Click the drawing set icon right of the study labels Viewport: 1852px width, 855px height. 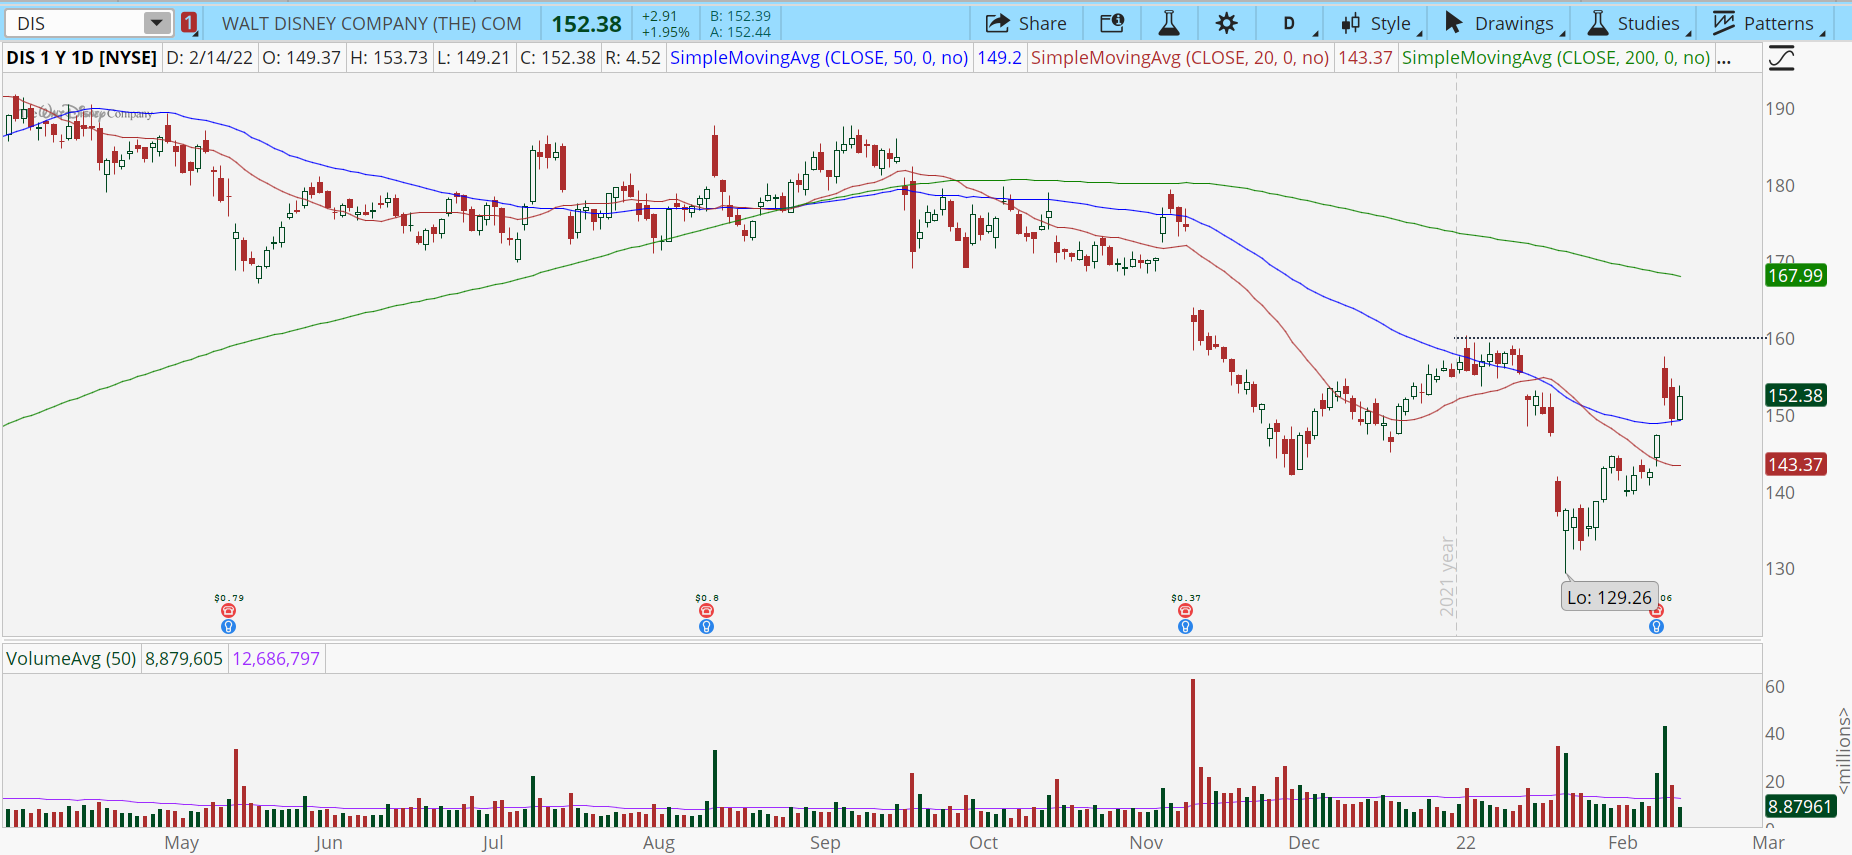1781,58
